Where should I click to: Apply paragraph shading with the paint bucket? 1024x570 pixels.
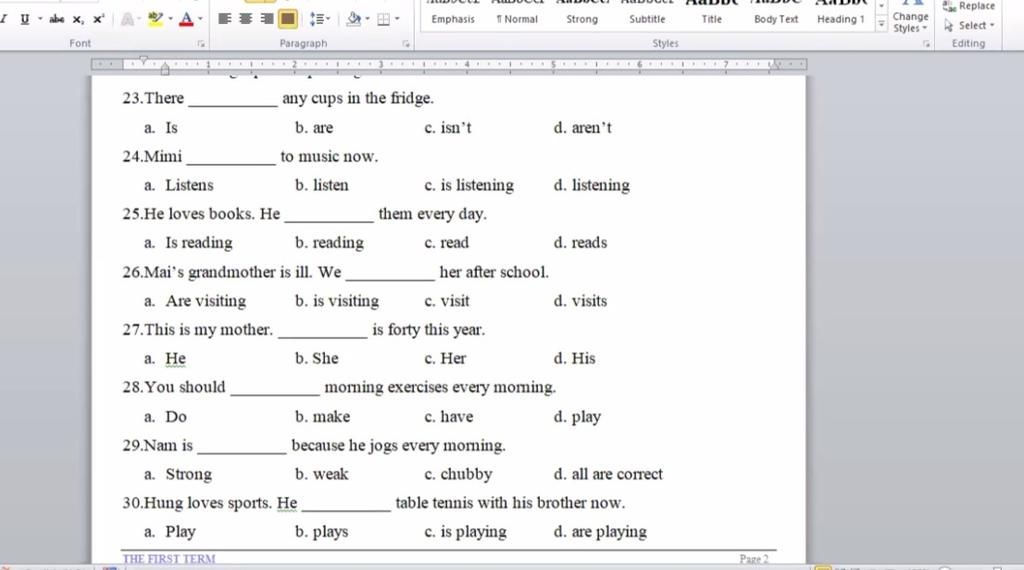click(x=353, y=19)
